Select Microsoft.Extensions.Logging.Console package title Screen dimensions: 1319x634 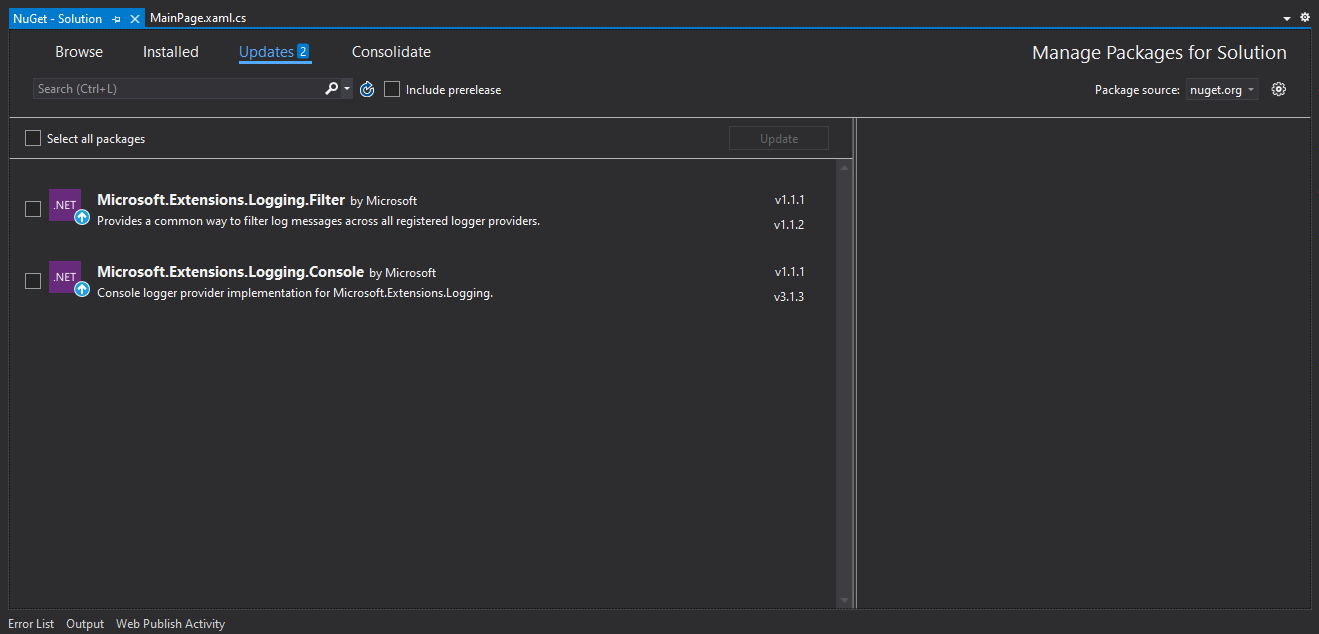coord(230,272)
